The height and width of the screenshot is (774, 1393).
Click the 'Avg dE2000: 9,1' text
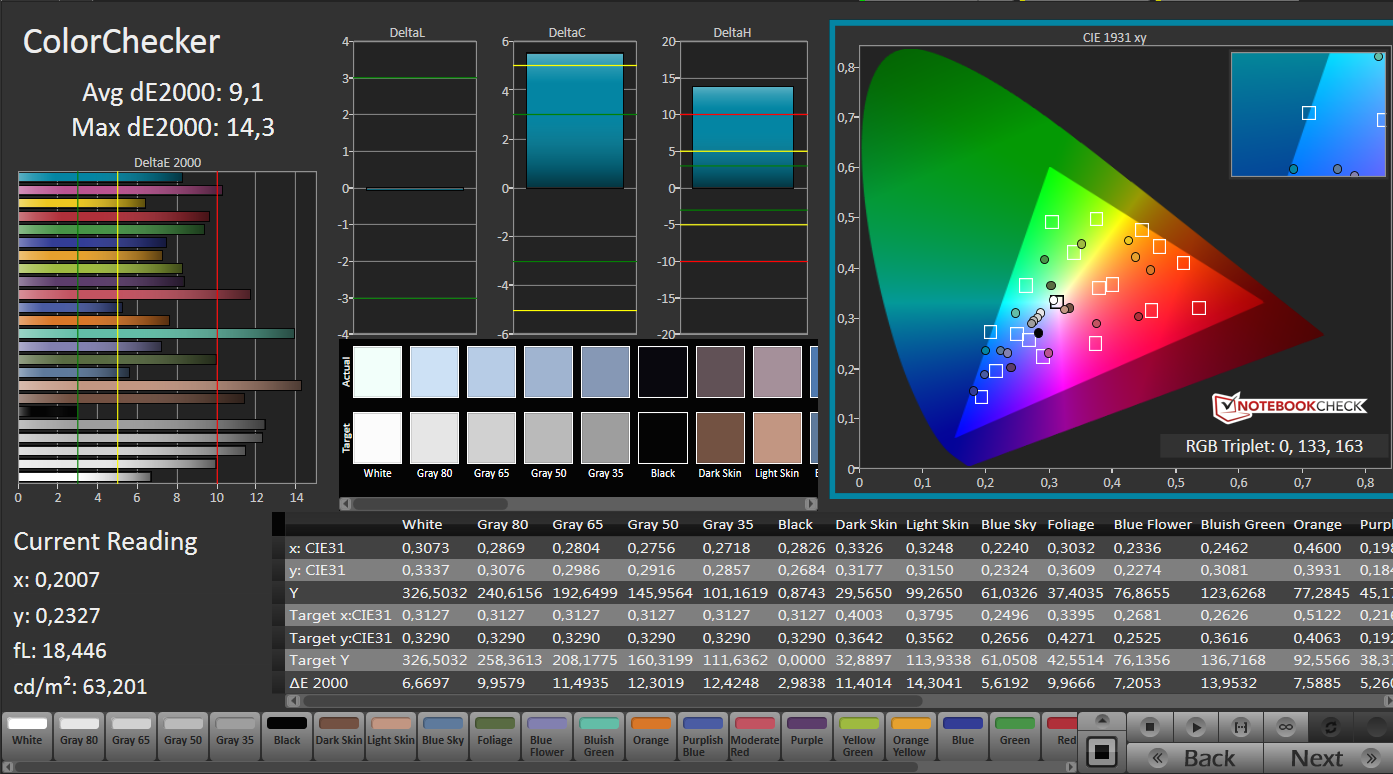click(172, 93)
